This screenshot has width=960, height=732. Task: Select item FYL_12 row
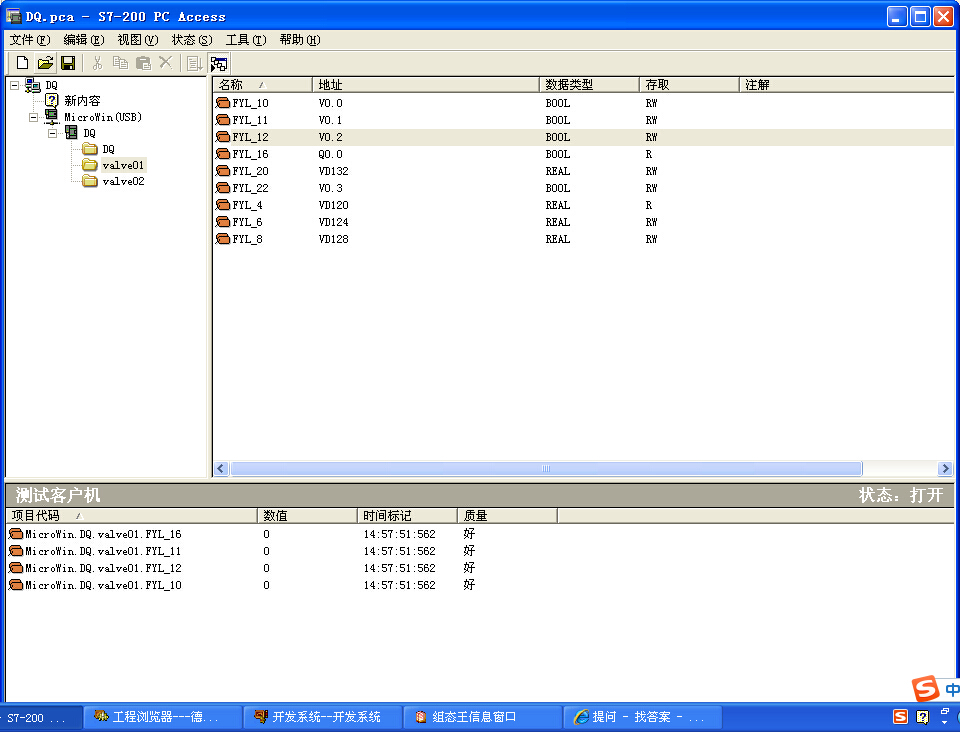583,137
